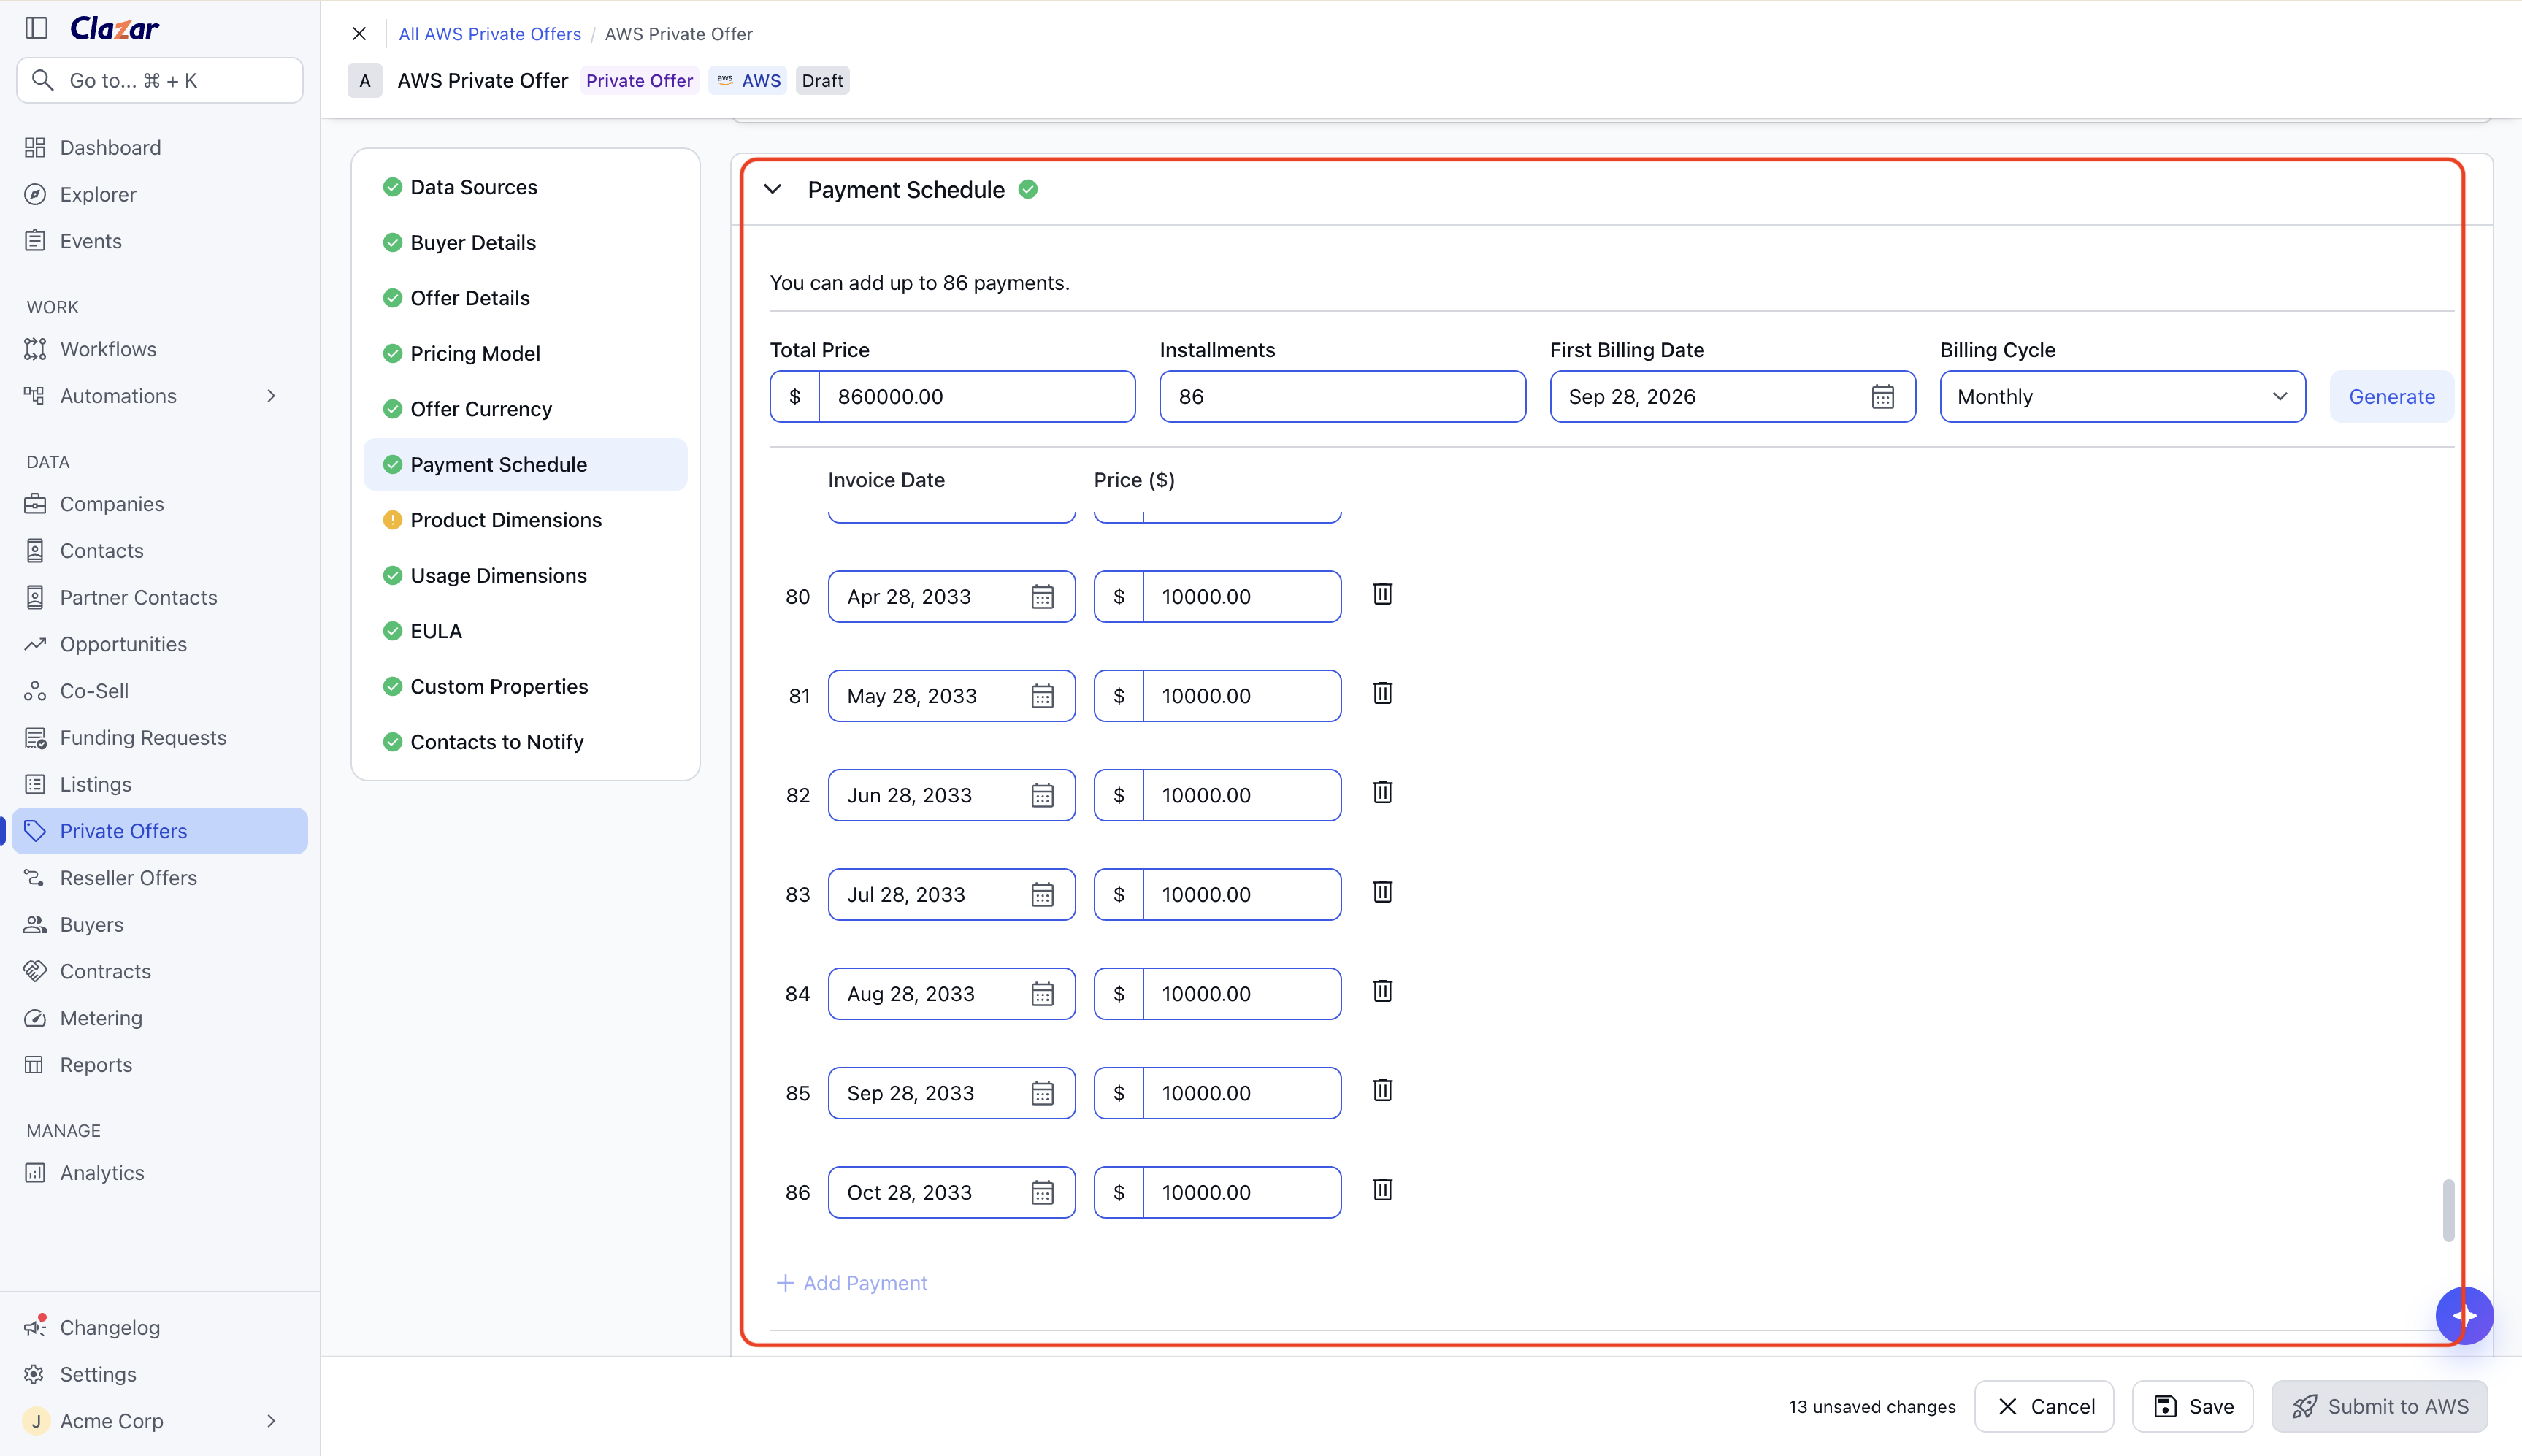Jump to Custom Properties step
The width and height of the screenshot is (2522, 1456).
pos(525,687)
